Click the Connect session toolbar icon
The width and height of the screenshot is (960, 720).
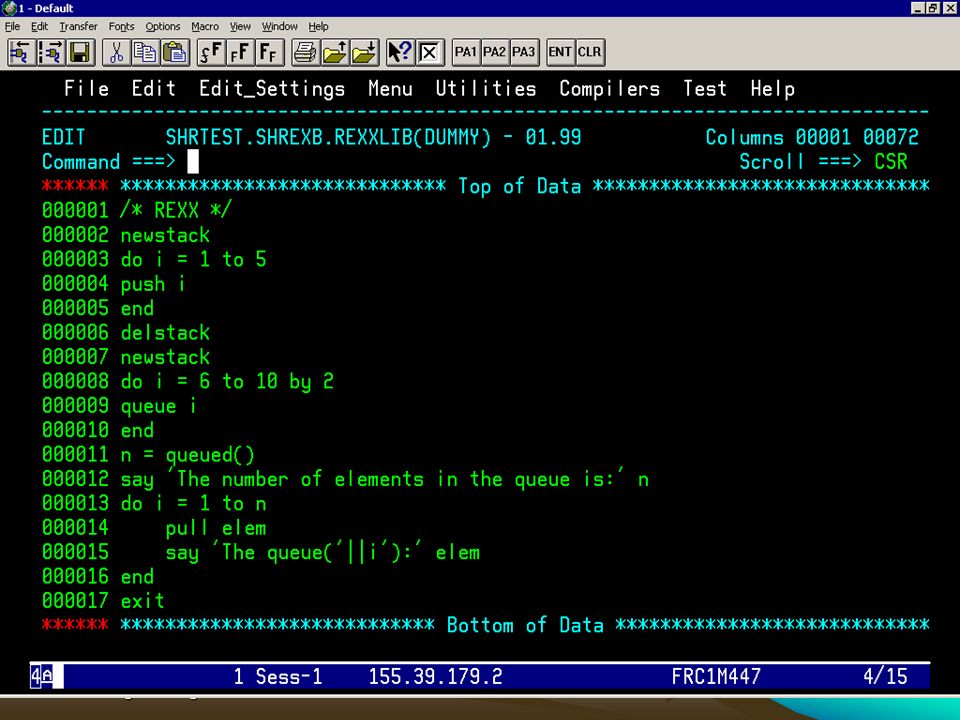(x=21, y=52)
